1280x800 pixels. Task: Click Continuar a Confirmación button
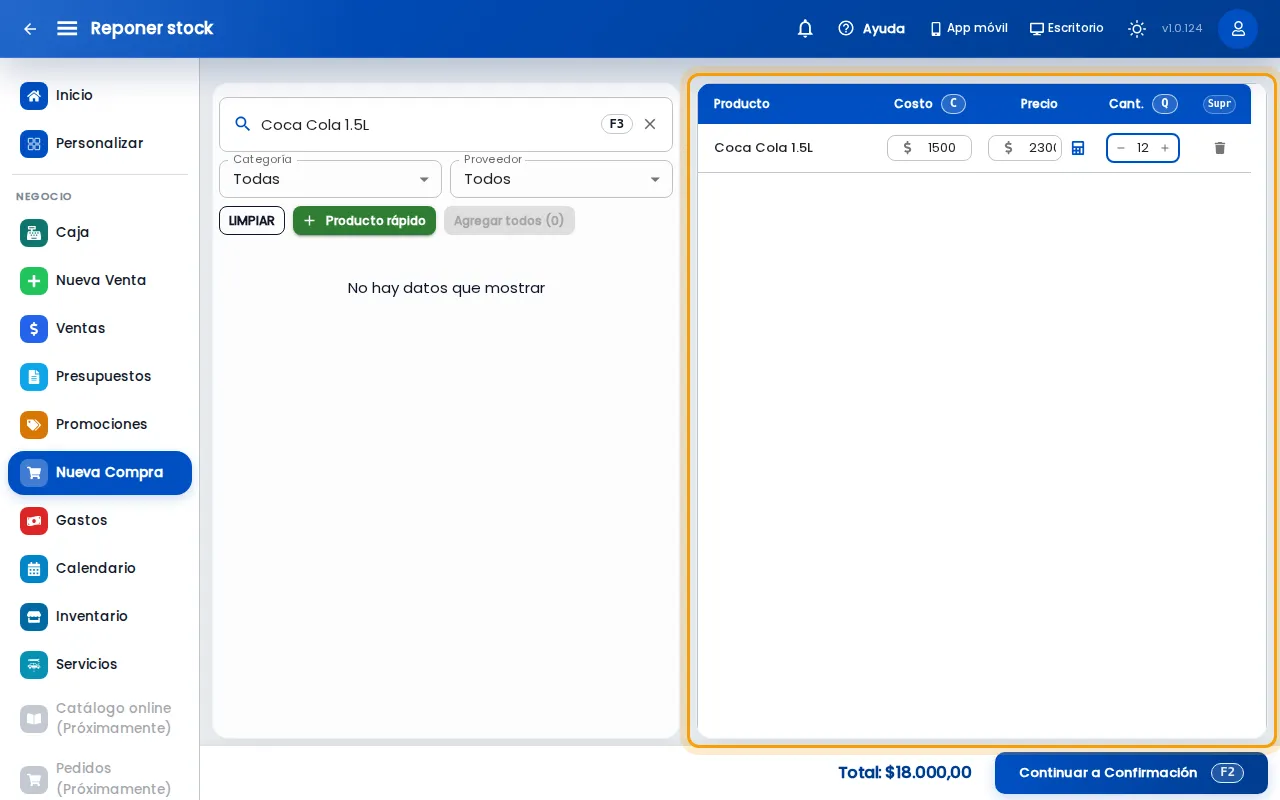coord(1131,773)
